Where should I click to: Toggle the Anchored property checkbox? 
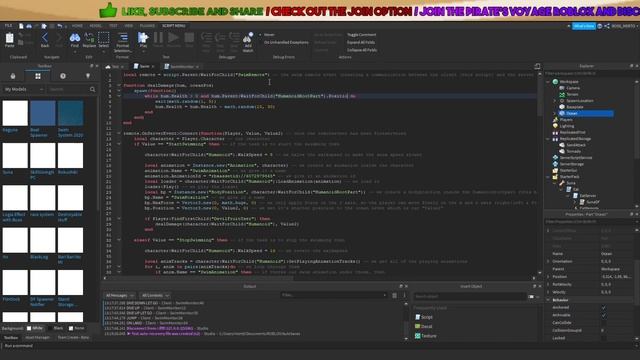(x=603, y=307)
